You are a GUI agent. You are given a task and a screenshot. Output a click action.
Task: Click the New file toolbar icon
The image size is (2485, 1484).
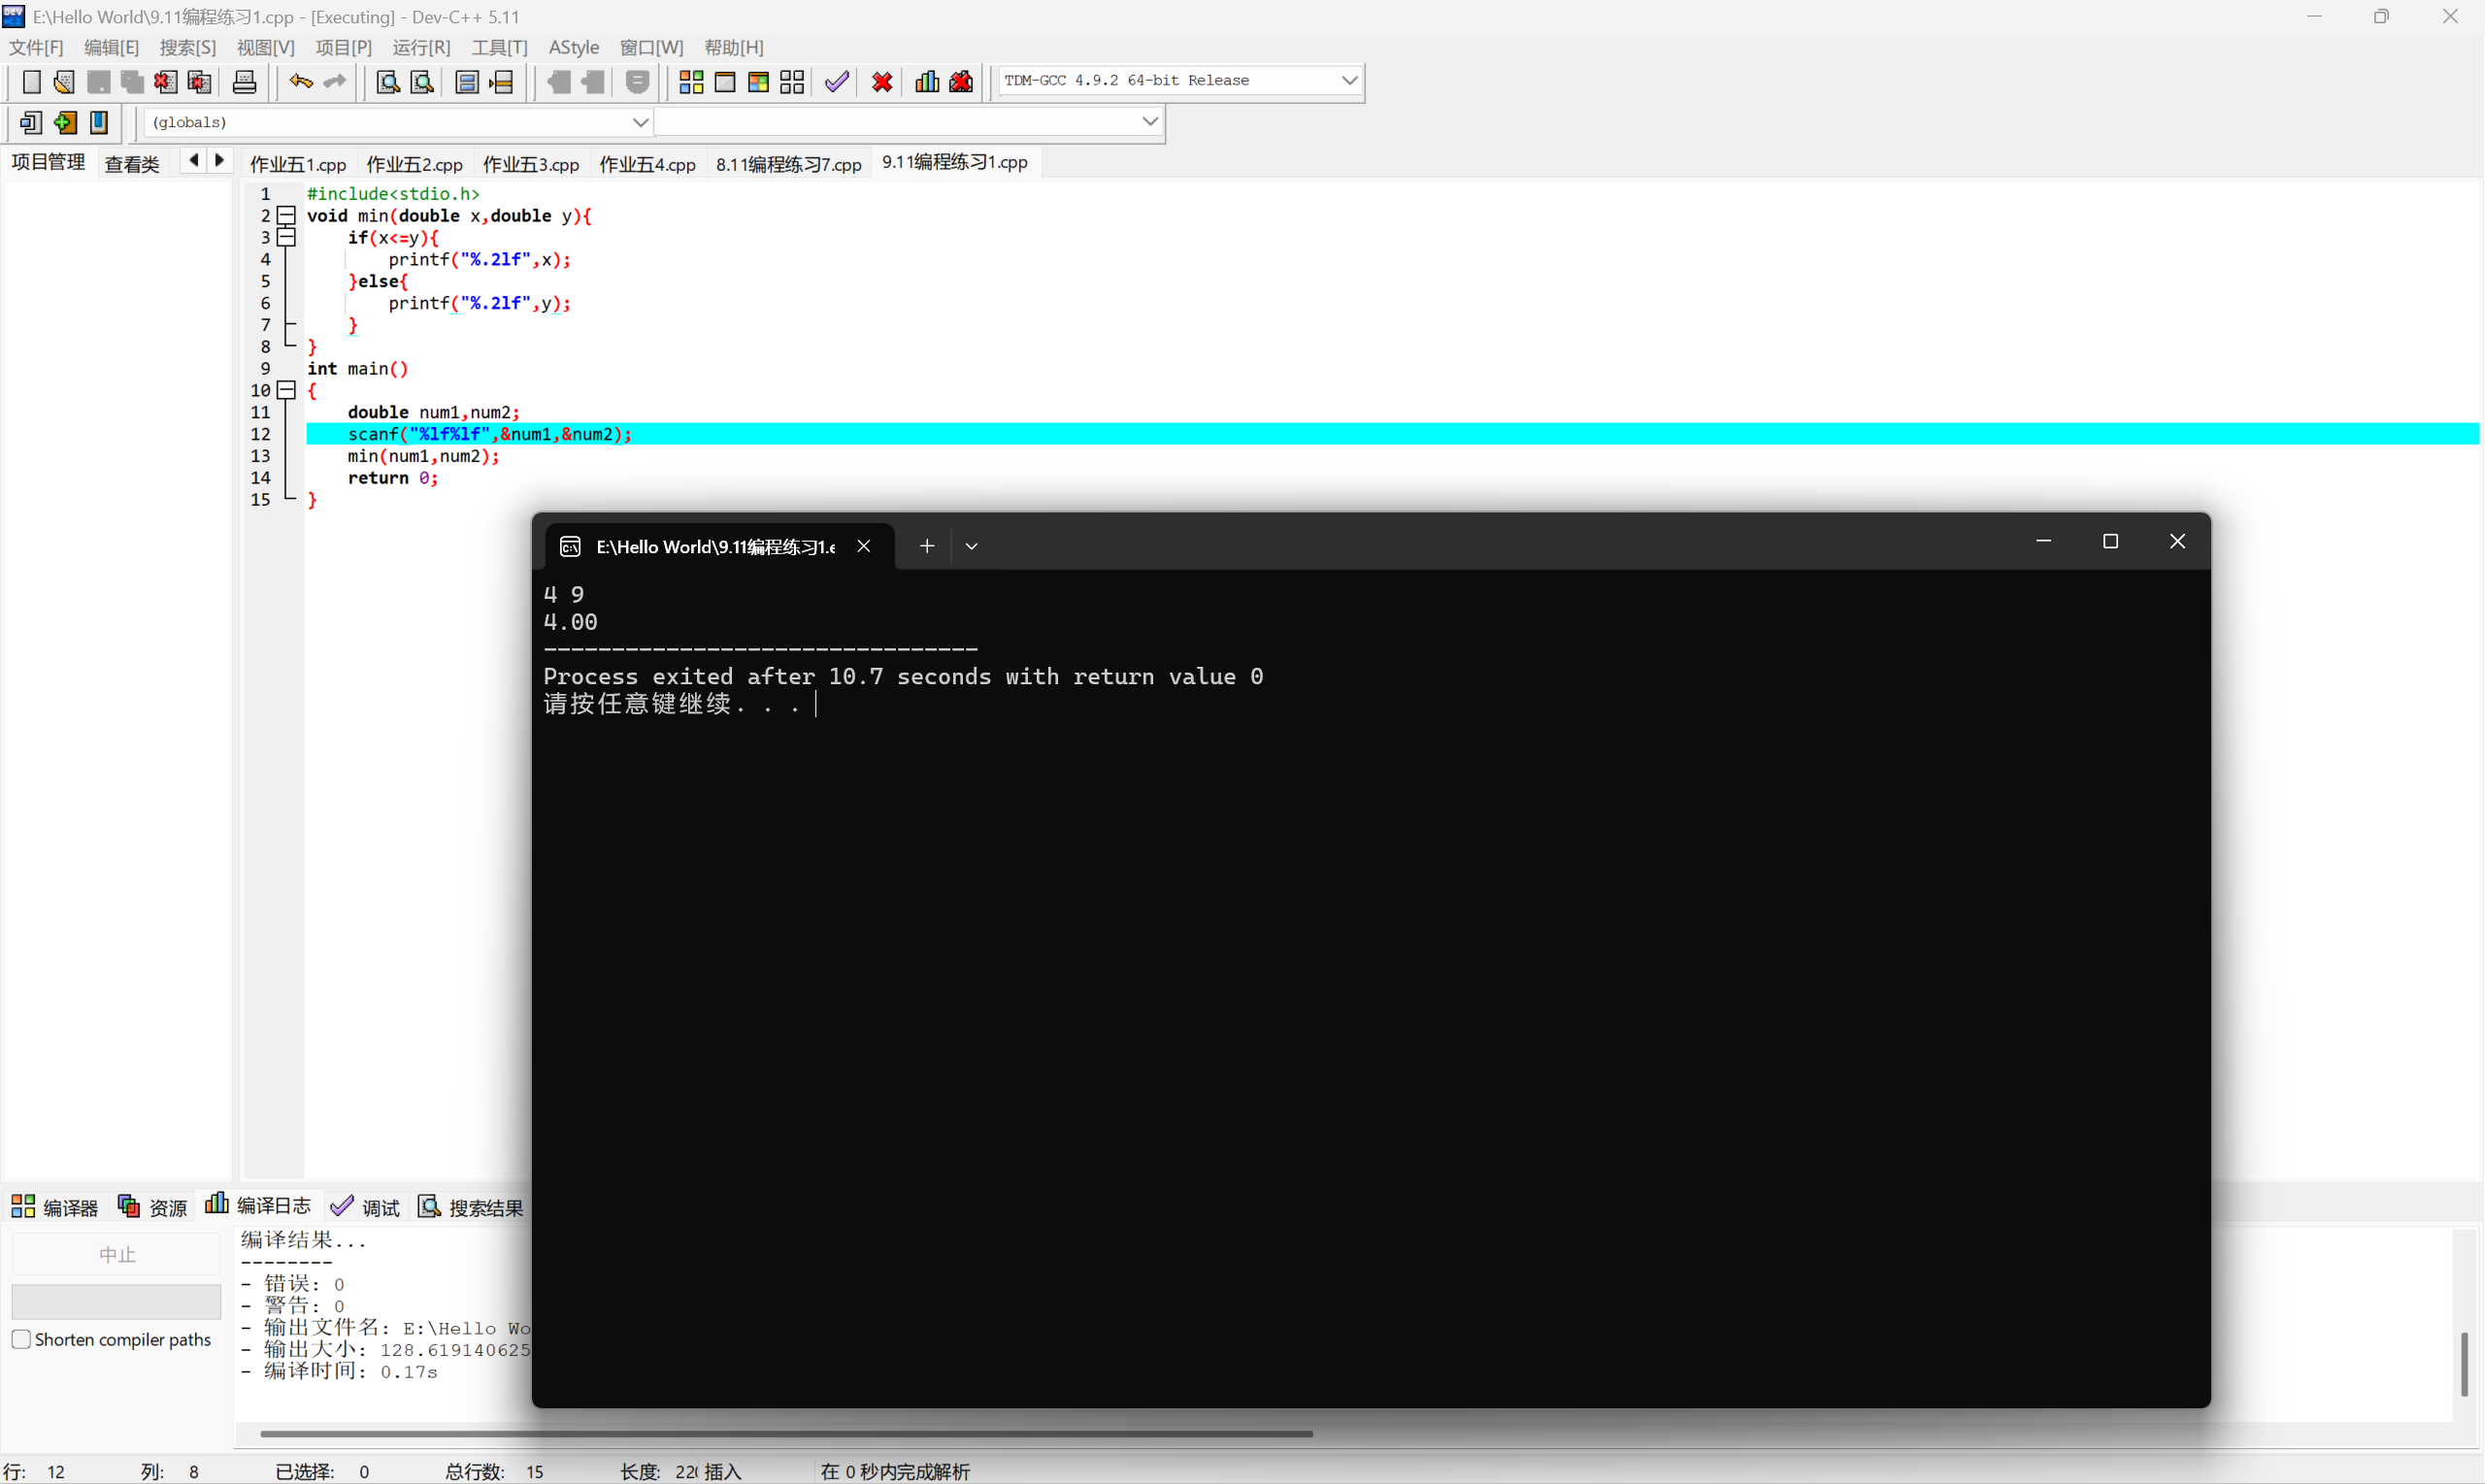pos(31,82)
